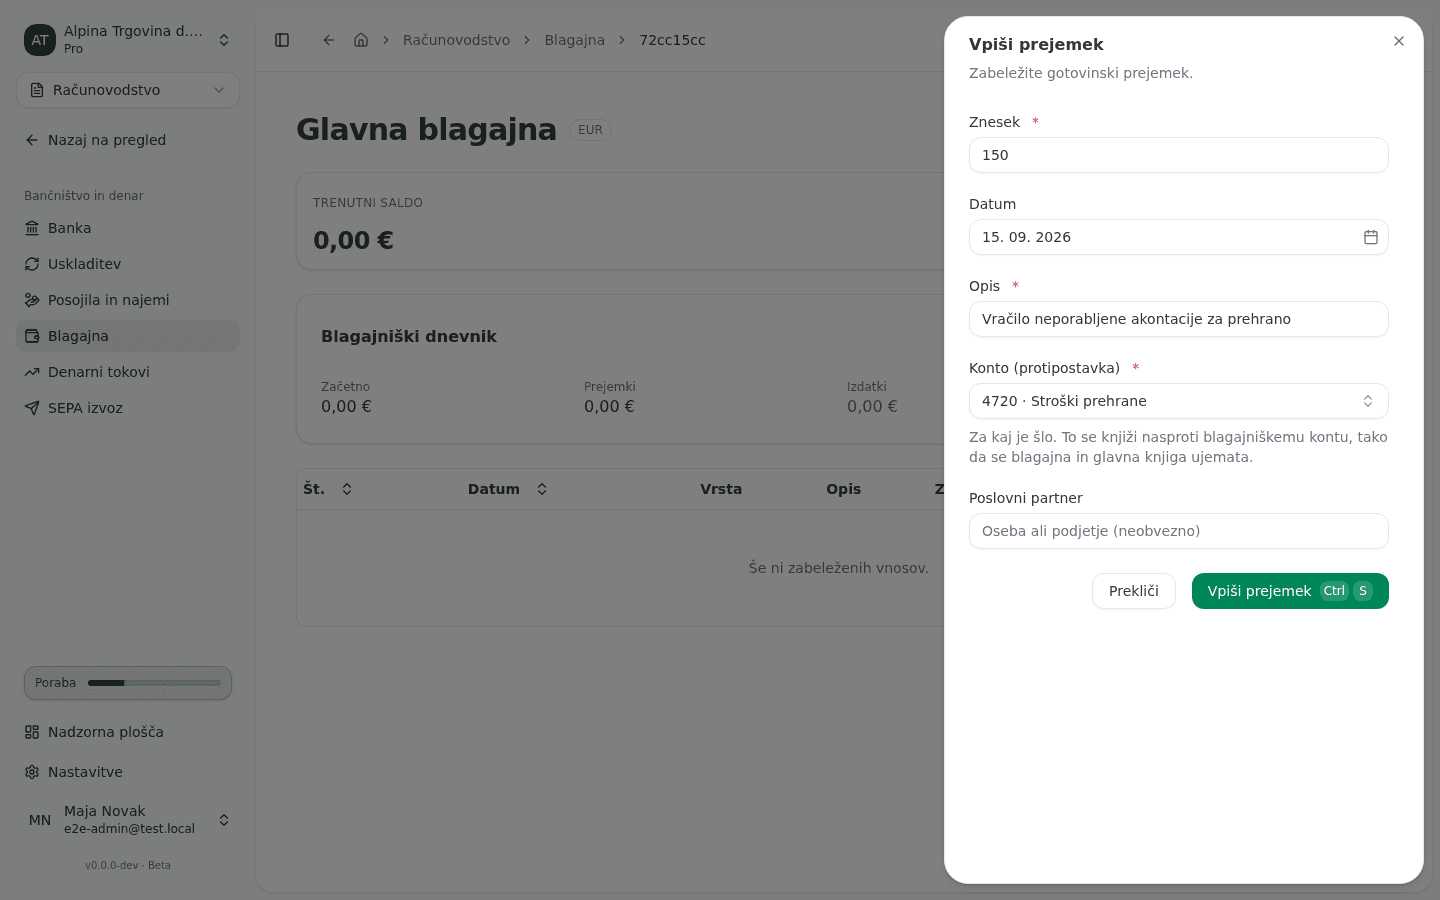Open the Računovodstvo module dropdown
Viewport: 1440px width, 900px height.
(x=128, y=90)
